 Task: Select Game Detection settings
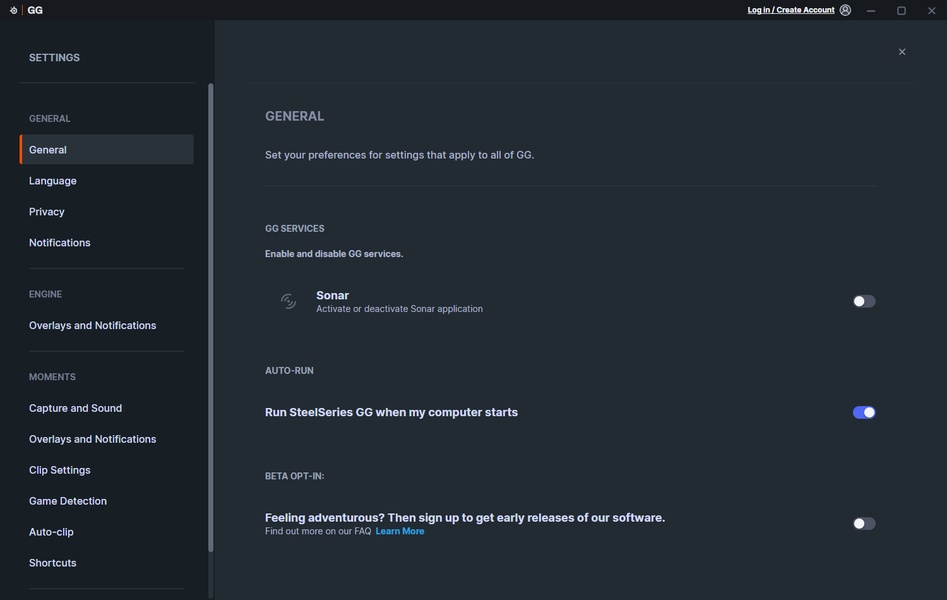pyautogui.click(x=68, y=501)
